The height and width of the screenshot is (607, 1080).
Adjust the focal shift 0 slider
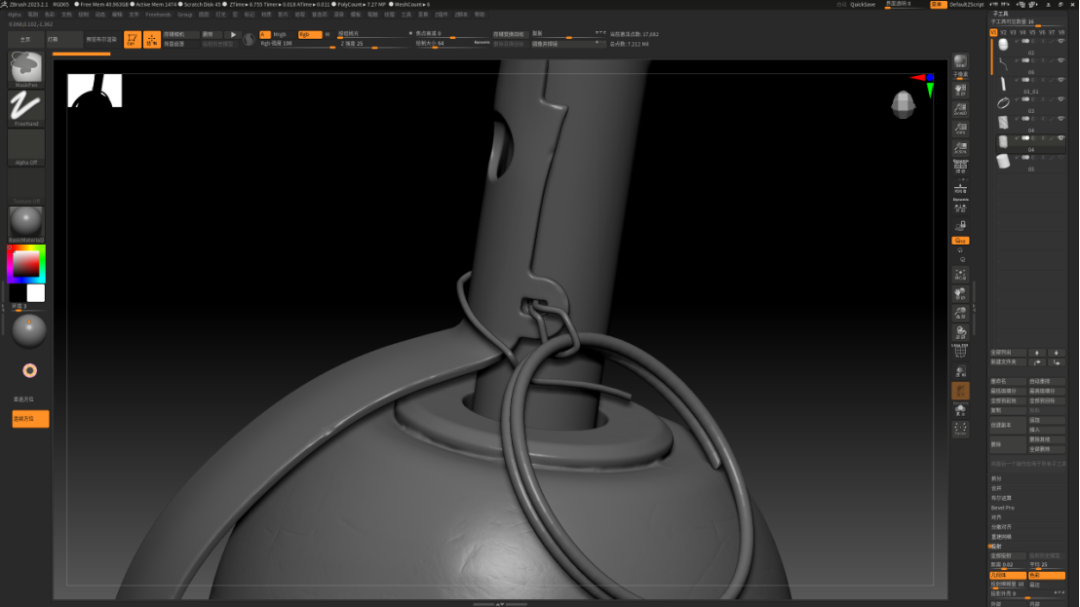coord(452,34)
